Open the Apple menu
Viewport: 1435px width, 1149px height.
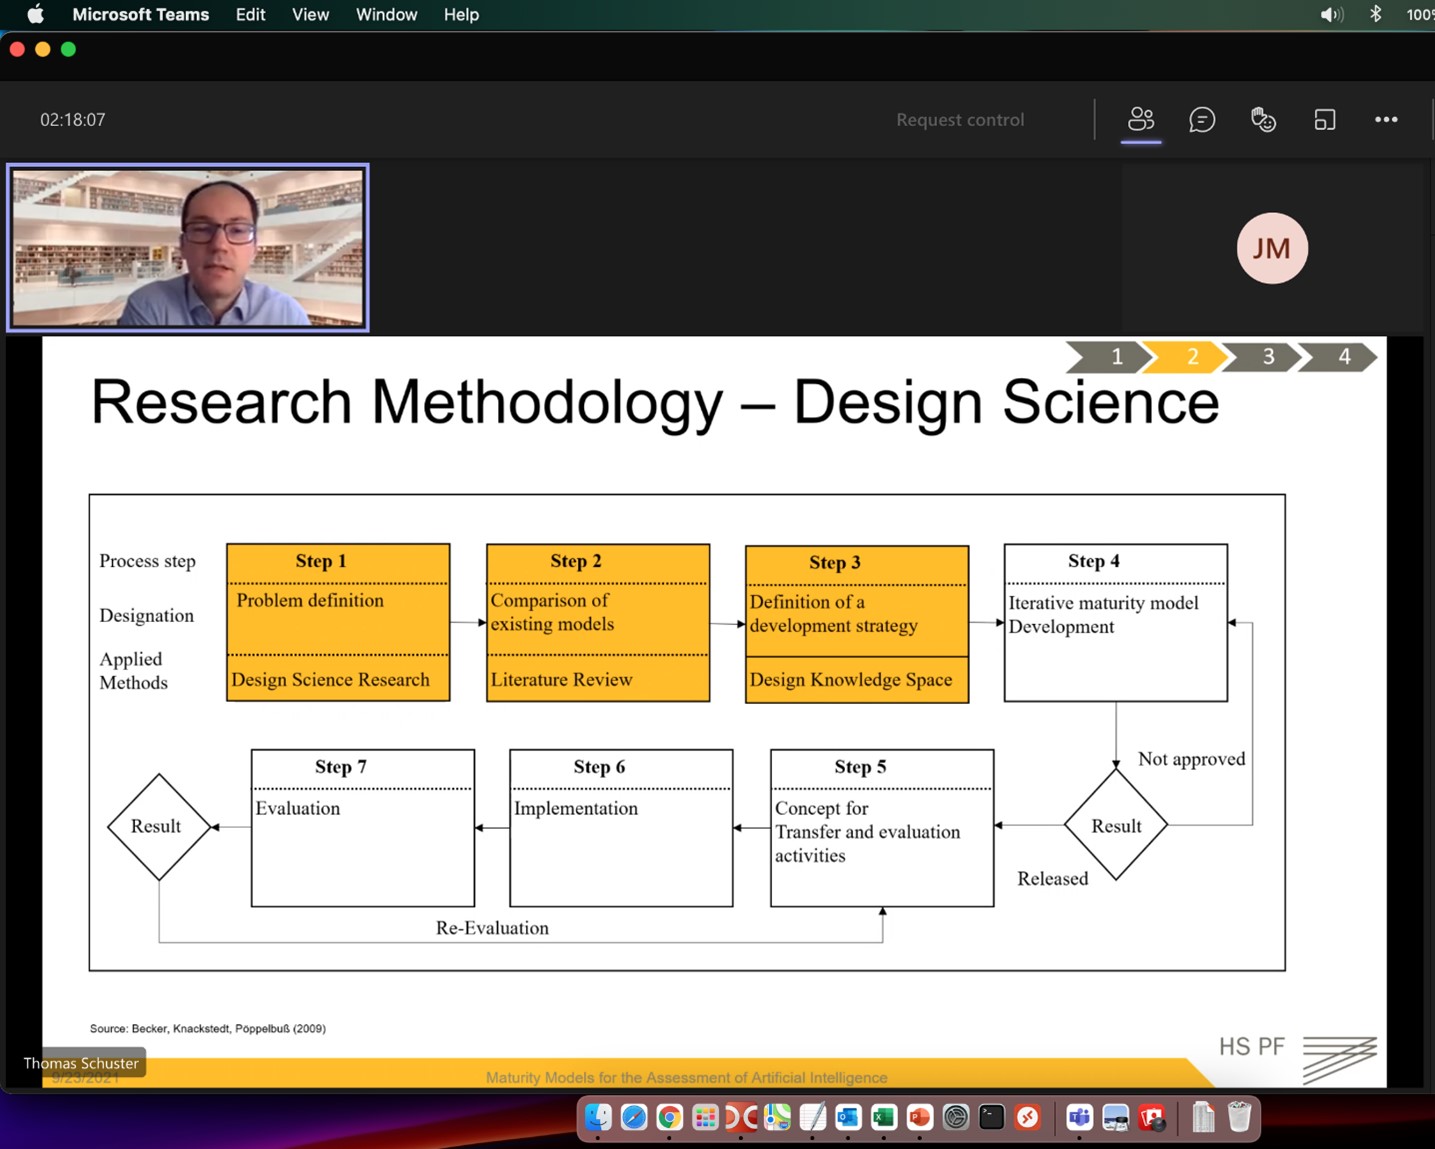[35, 15]
